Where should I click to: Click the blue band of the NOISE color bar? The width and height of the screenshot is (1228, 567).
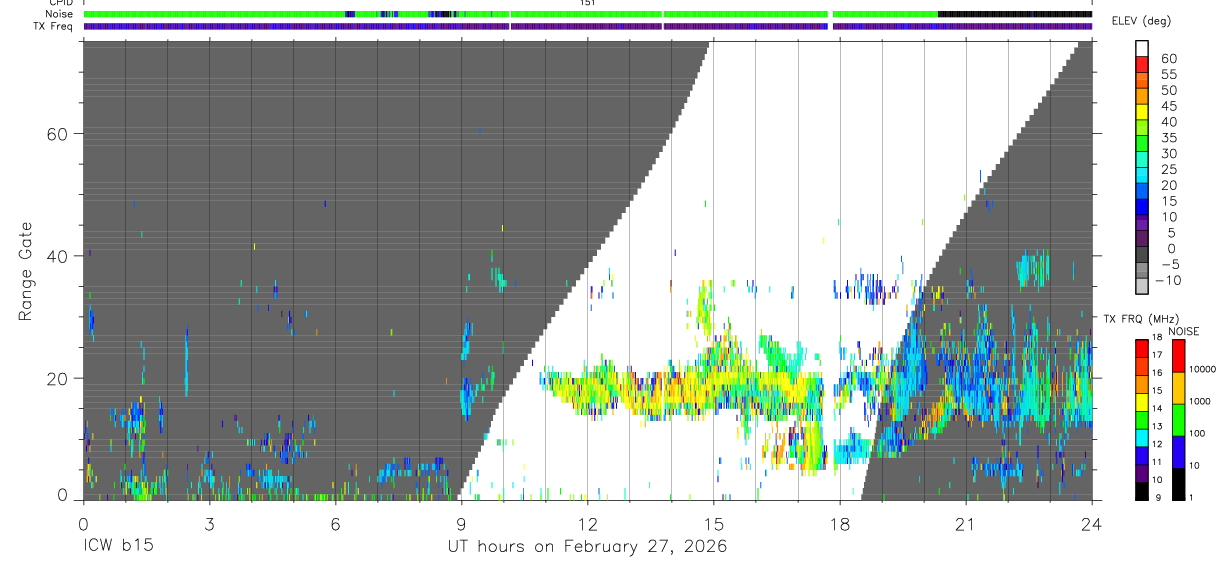(1179, 452)
